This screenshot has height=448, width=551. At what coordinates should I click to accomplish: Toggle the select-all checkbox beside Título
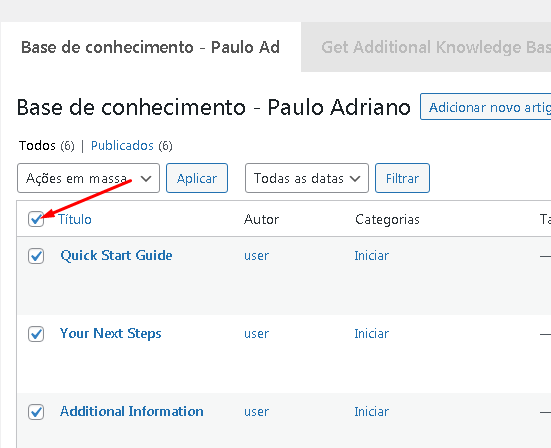coord(36,219)
